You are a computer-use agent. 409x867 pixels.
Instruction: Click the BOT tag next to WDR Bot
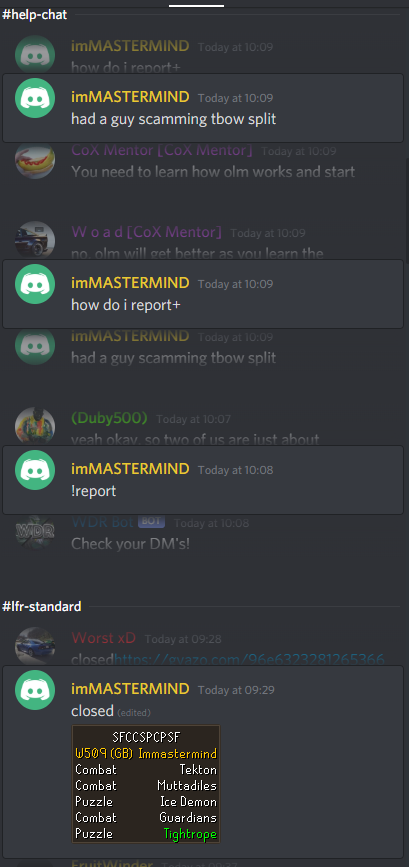pyautogui.click(x=151, y=521)
